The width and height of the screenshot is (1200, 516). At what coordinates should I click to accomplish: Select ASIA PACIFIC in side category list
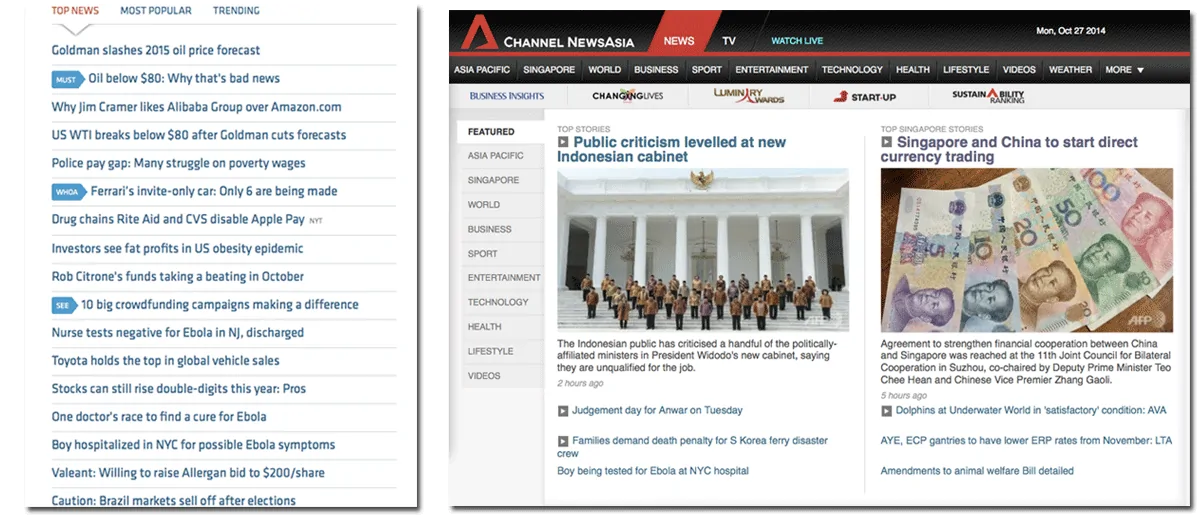pyautogui.click(x=501, y=156)
